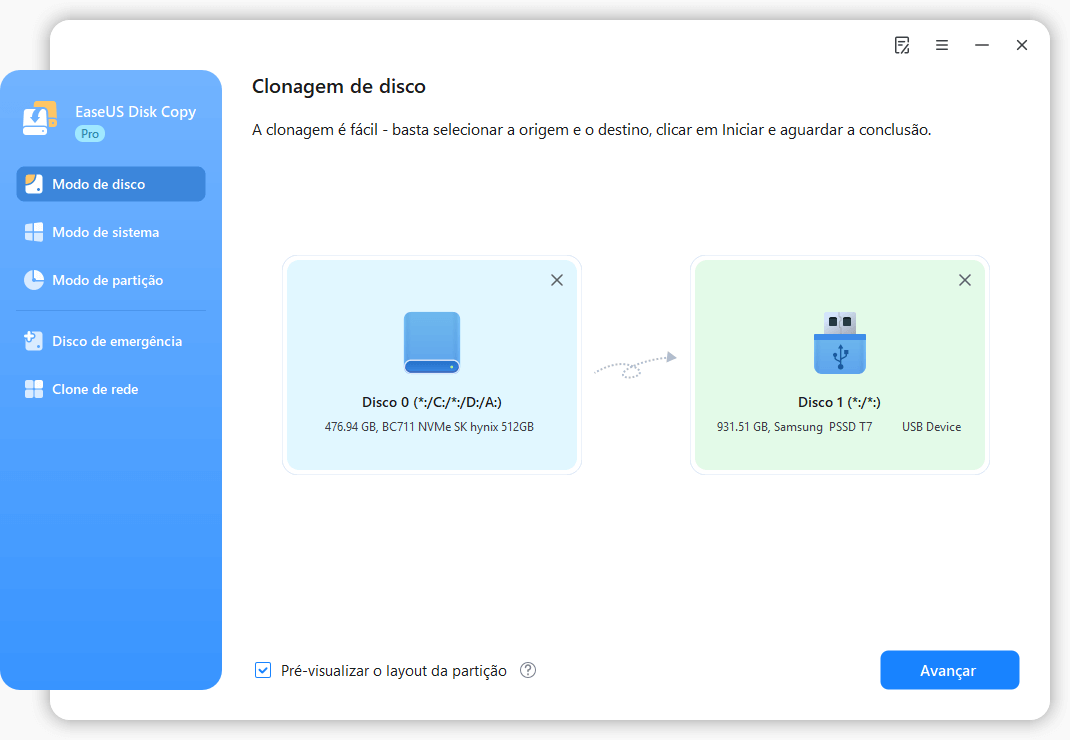The height and width of the screenshot is (740, 1070).
Task: Open the help question mark icon
Action: [528, 670]
